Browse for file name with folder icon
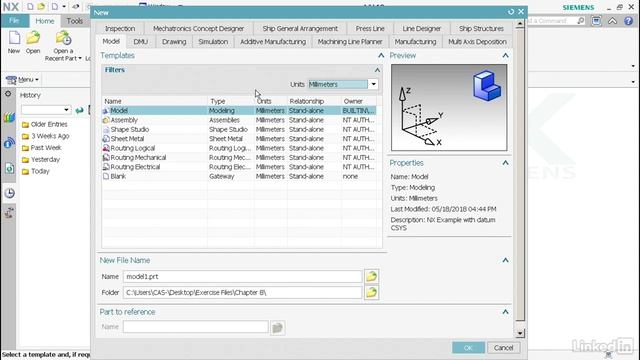640x360 pixels. point(371,276)
